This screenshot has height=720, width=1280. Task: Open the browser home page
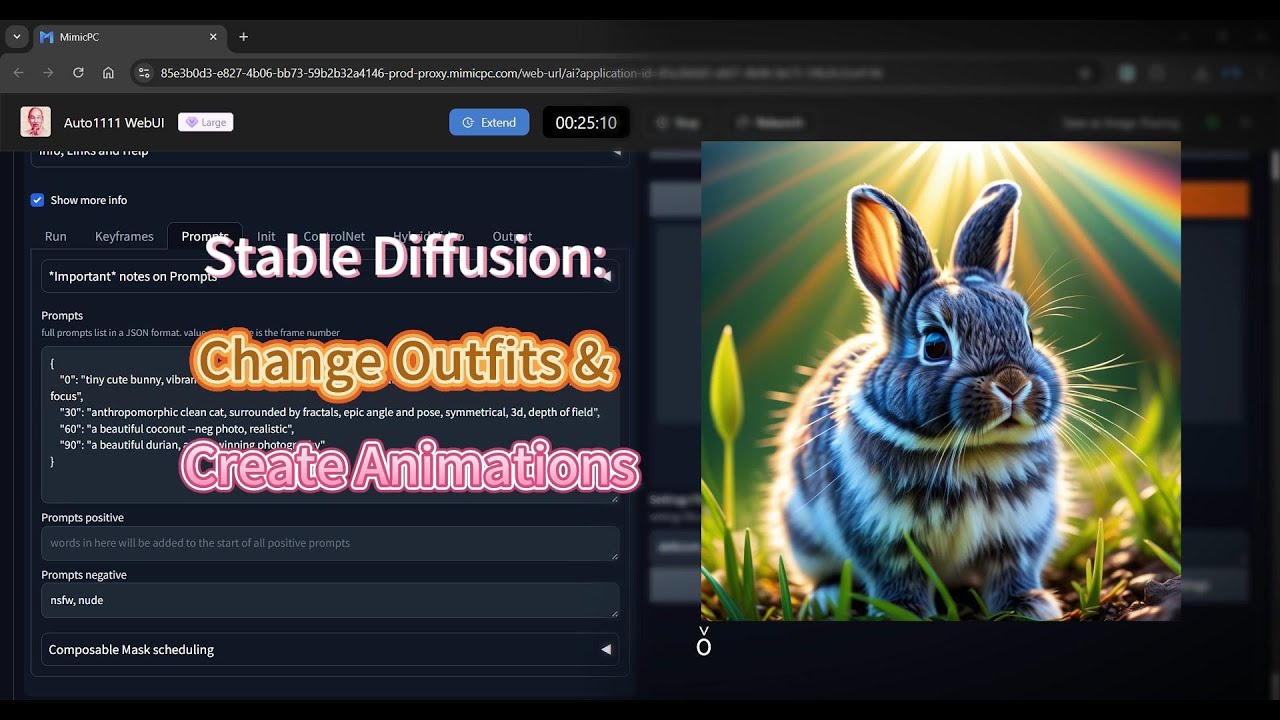pos(108,73)
